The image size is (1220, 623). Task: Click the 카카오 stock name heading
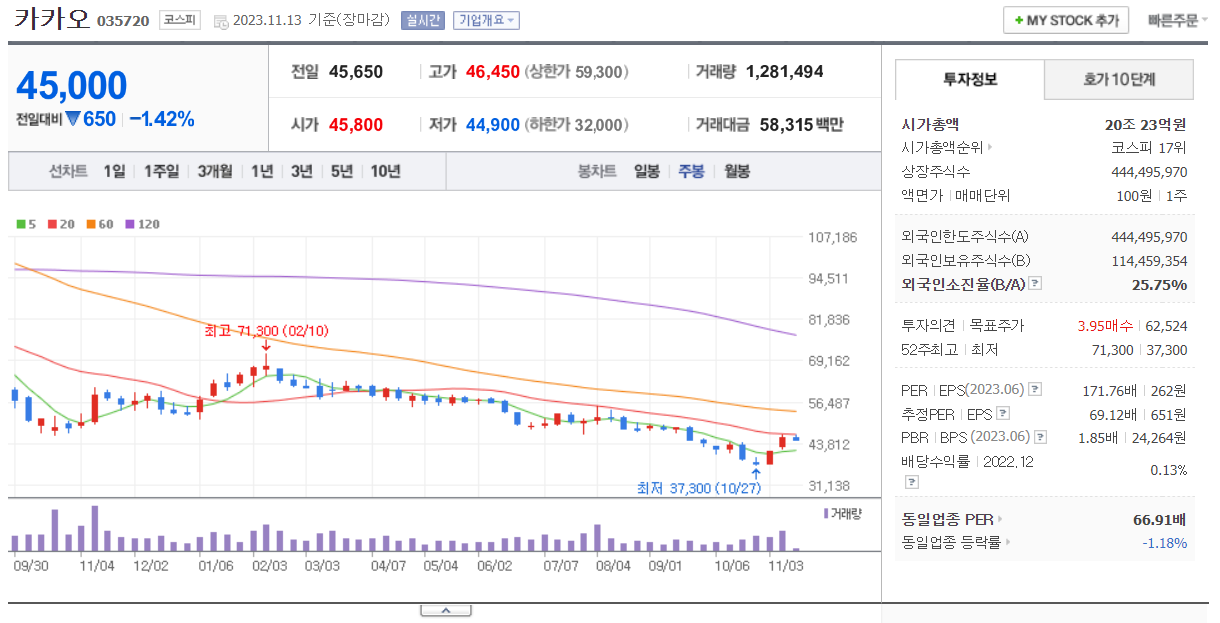coord(52,20)
